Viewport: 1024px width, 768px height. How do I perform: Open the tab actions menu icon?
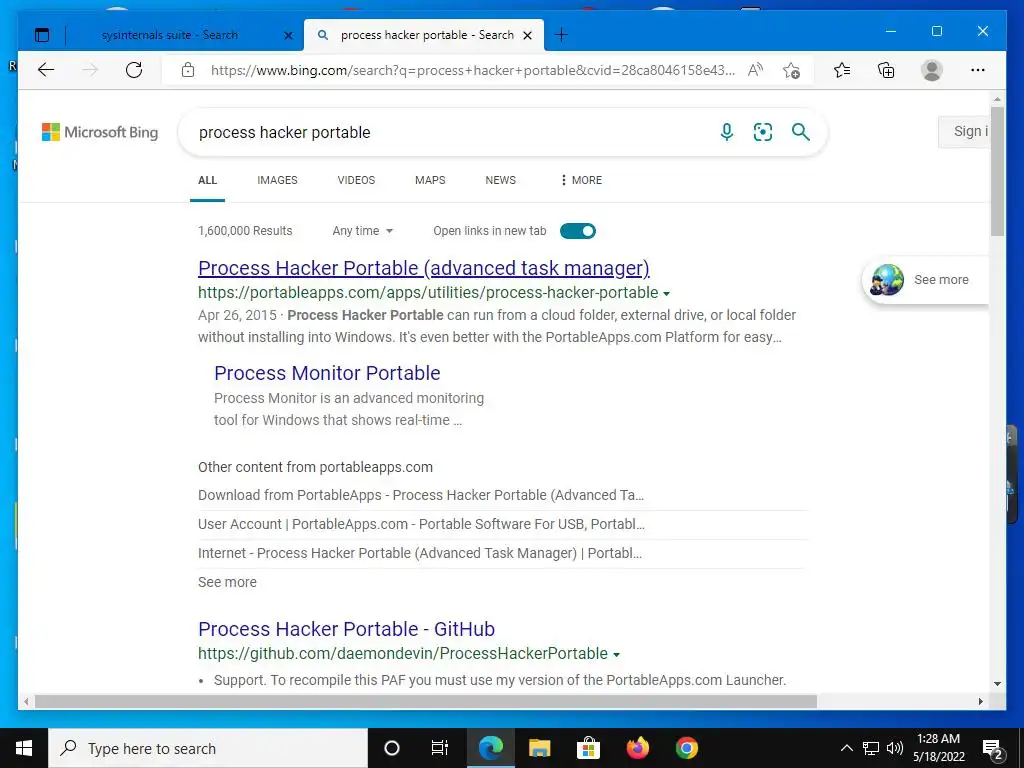click(x=42, y=35)
